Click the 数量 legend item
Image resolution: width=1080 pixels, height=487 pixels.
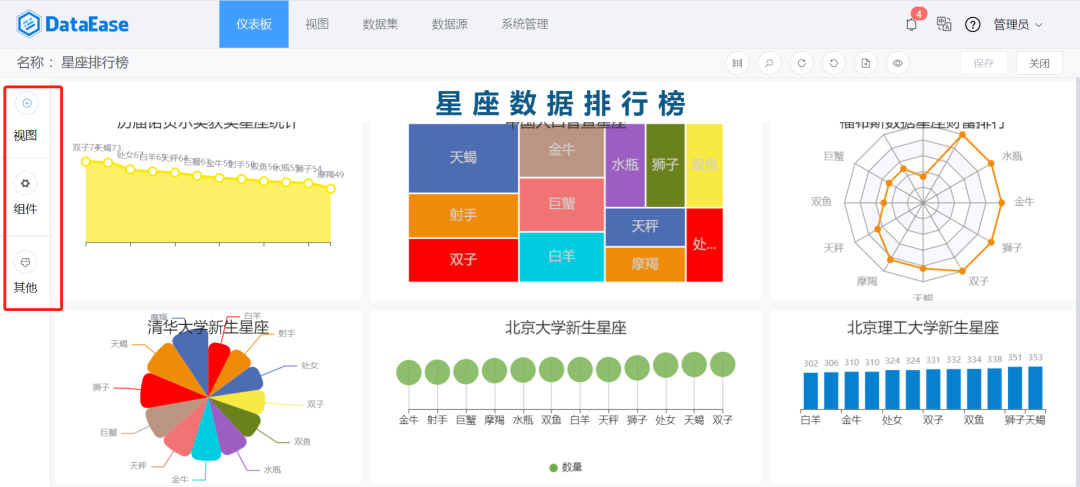565,467
